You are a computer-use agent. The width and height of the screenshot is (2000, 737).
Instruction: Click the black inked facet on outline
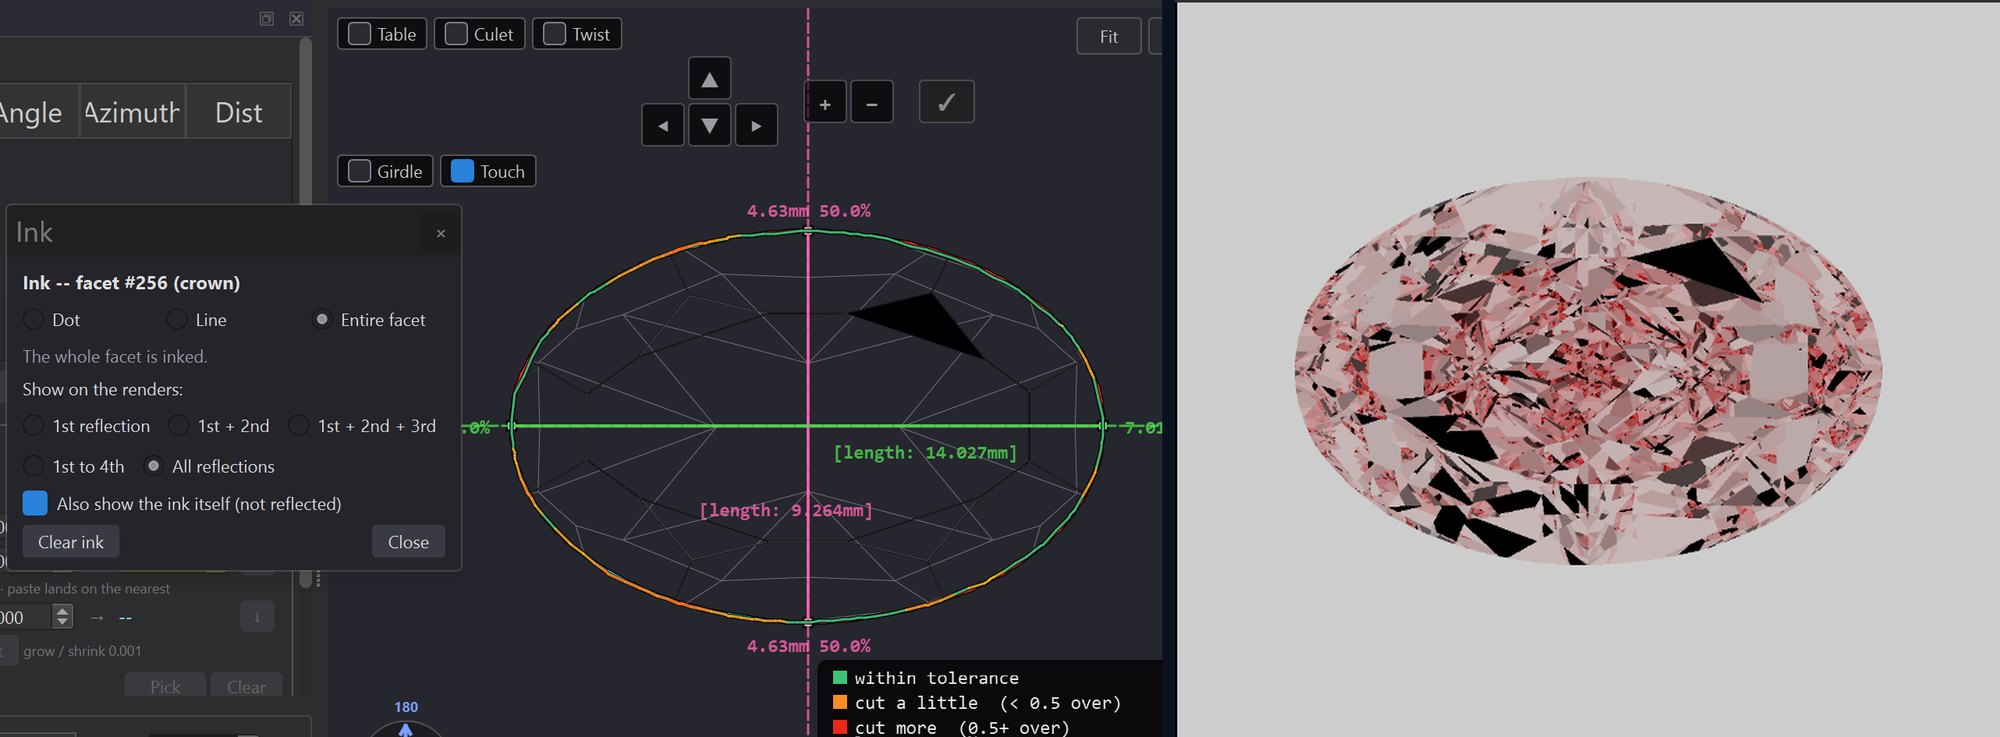coord(925,320)
